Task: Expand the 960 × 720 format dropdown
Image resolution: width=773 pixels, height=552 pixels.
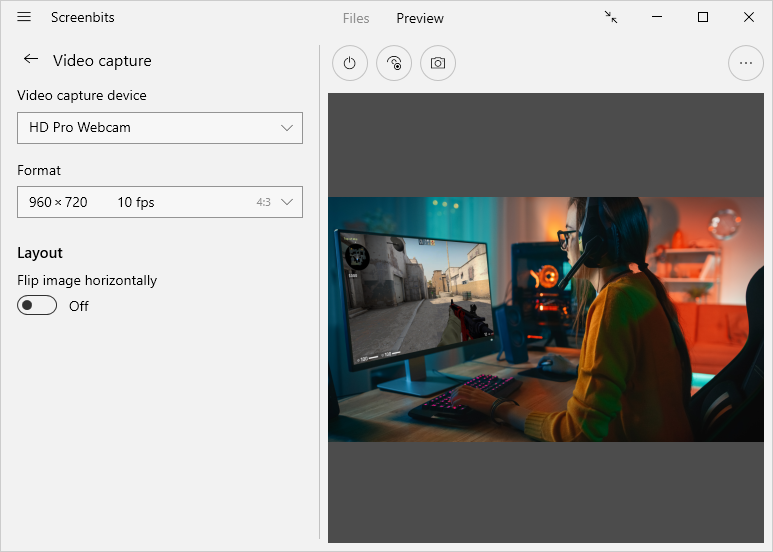Action: pos(160,202)
